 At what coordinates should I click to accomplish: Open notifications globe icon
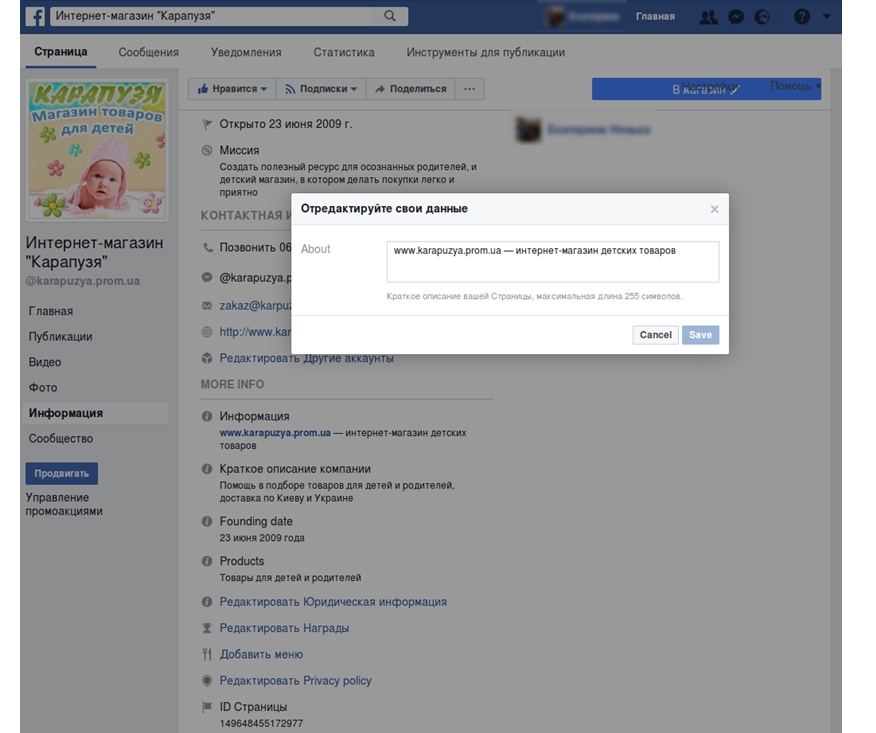coord(763,17)
